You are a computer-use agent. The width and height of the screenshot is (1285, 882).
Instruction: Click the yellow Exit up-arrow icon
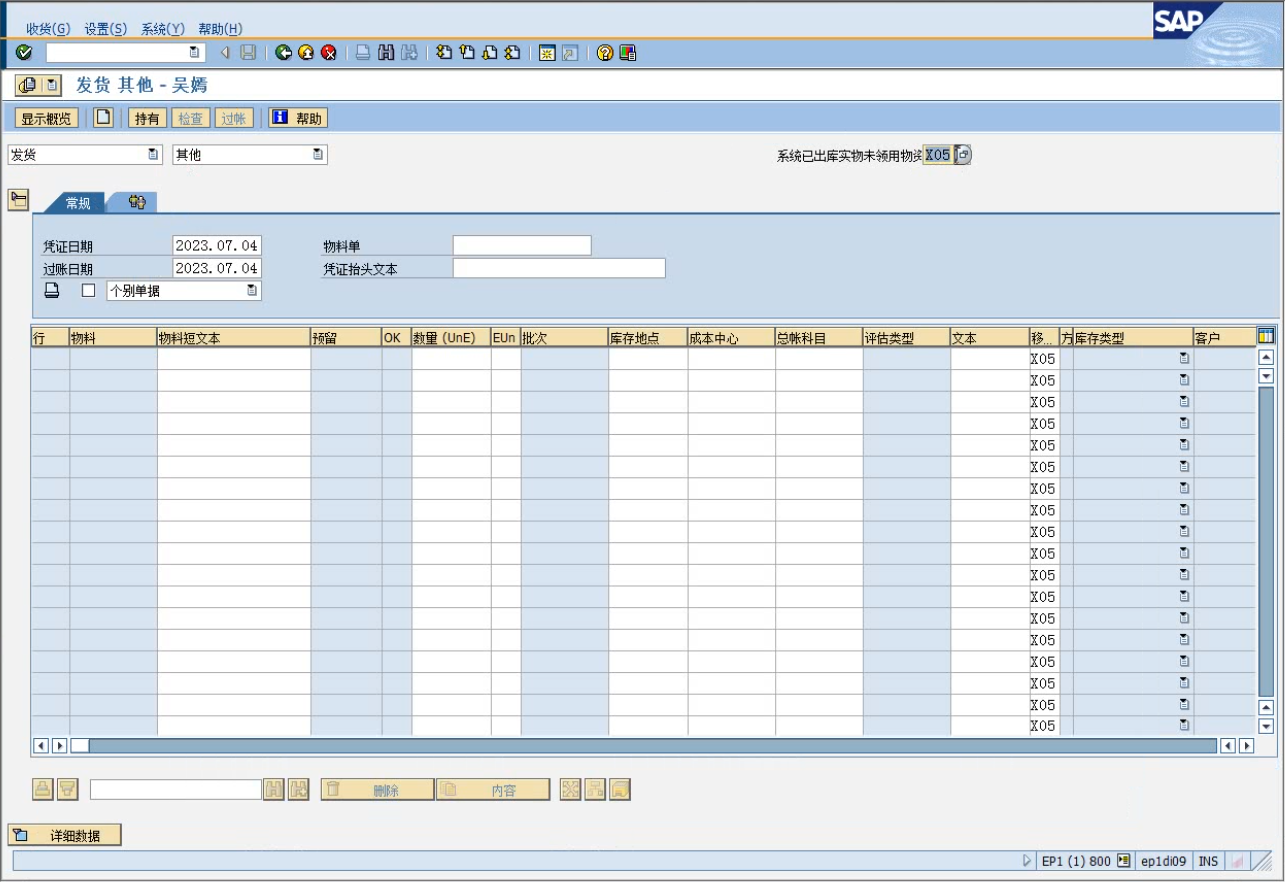point(306,53)
